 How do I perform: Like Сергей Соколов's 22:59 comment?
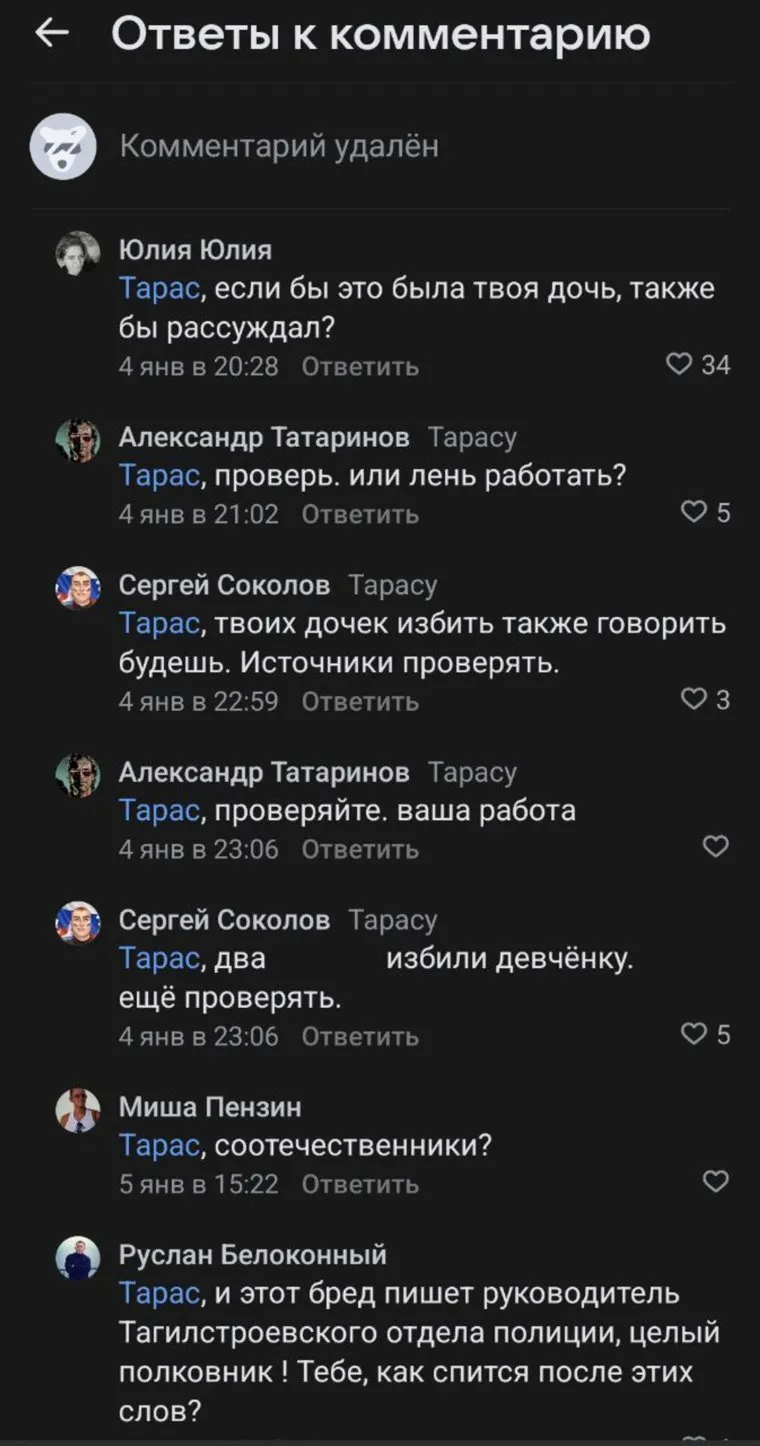coord(693,700)
